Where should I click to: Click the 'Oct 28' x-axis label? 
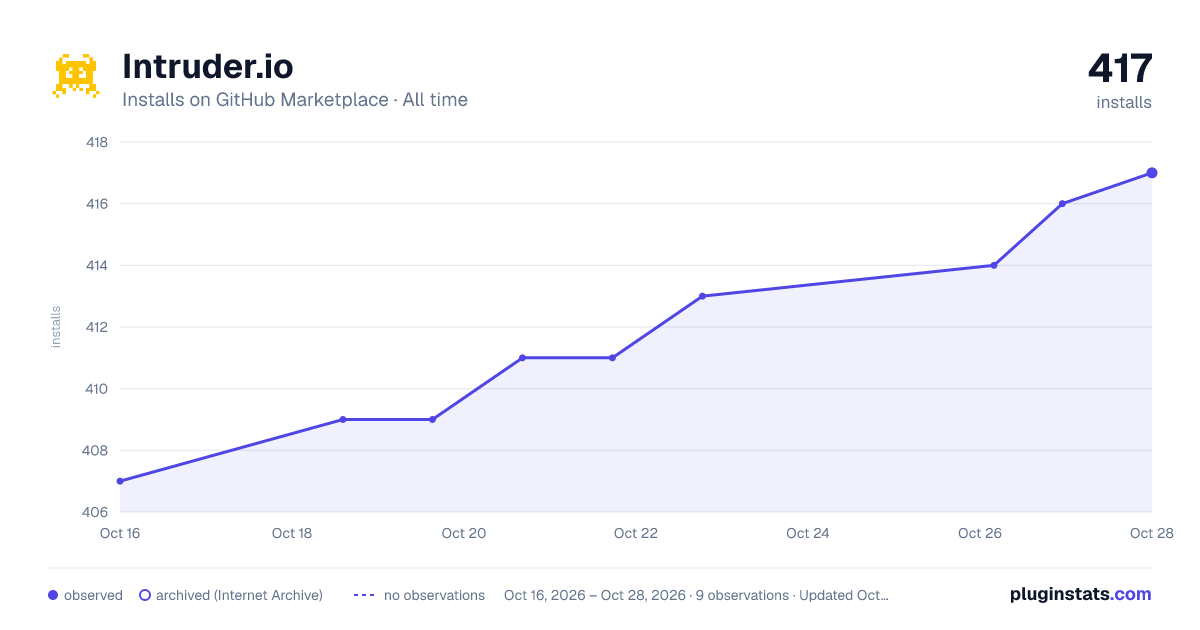tap(1151, 533)
